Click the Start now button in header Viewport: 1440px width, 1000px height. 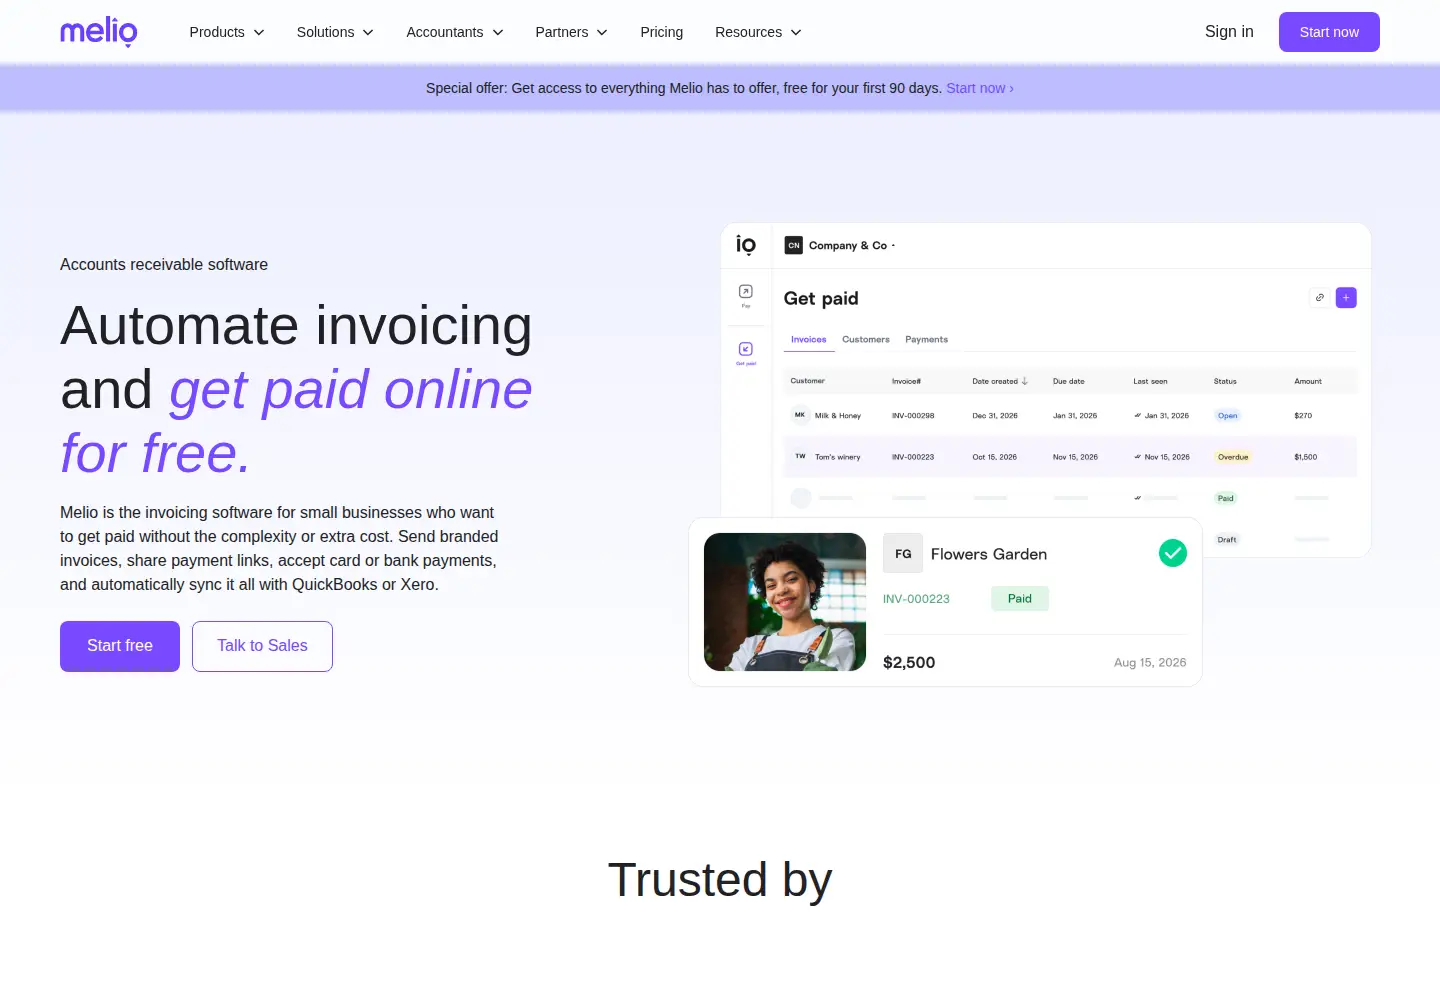(x=1329, y=32)
